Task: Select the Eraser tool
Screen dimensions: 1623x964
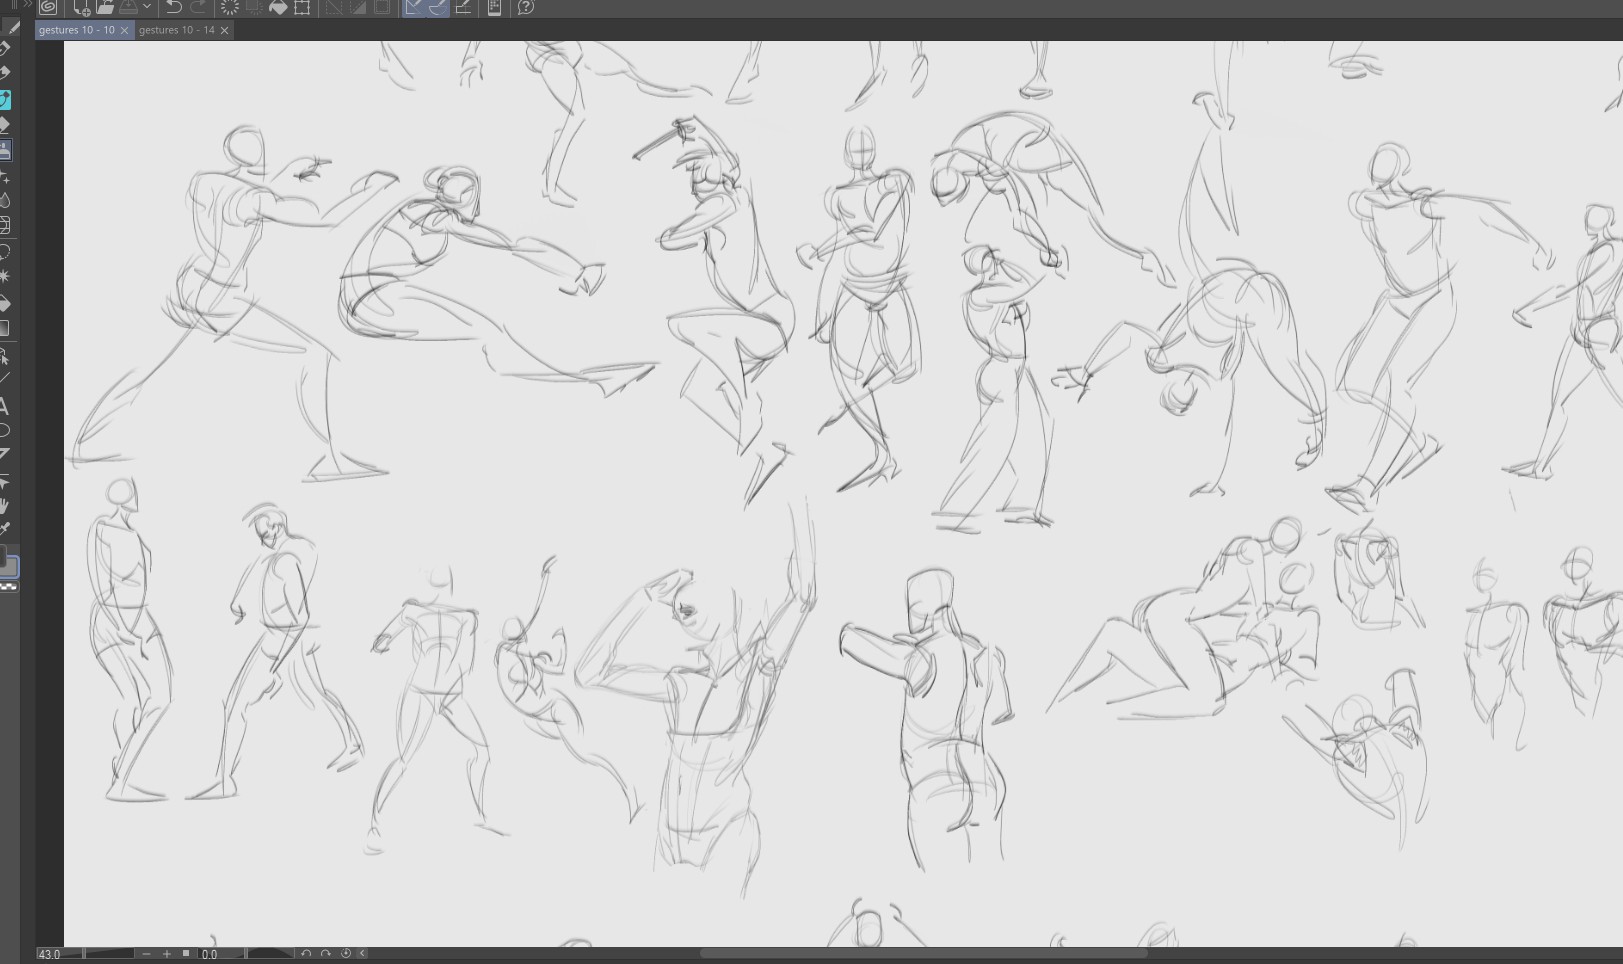Action: point(5,125)
